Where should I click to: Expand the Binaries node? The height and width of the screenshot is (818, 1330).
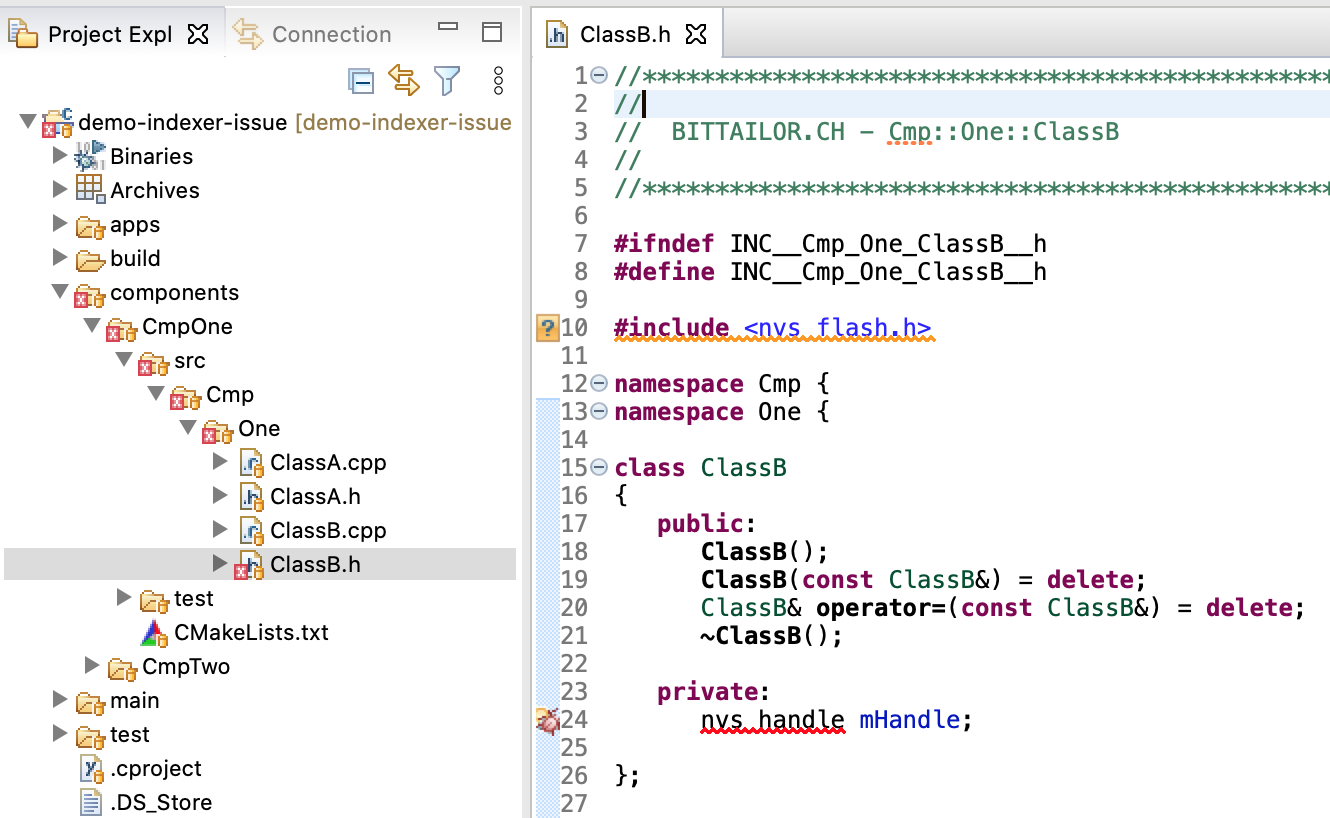tap(61, 156)
